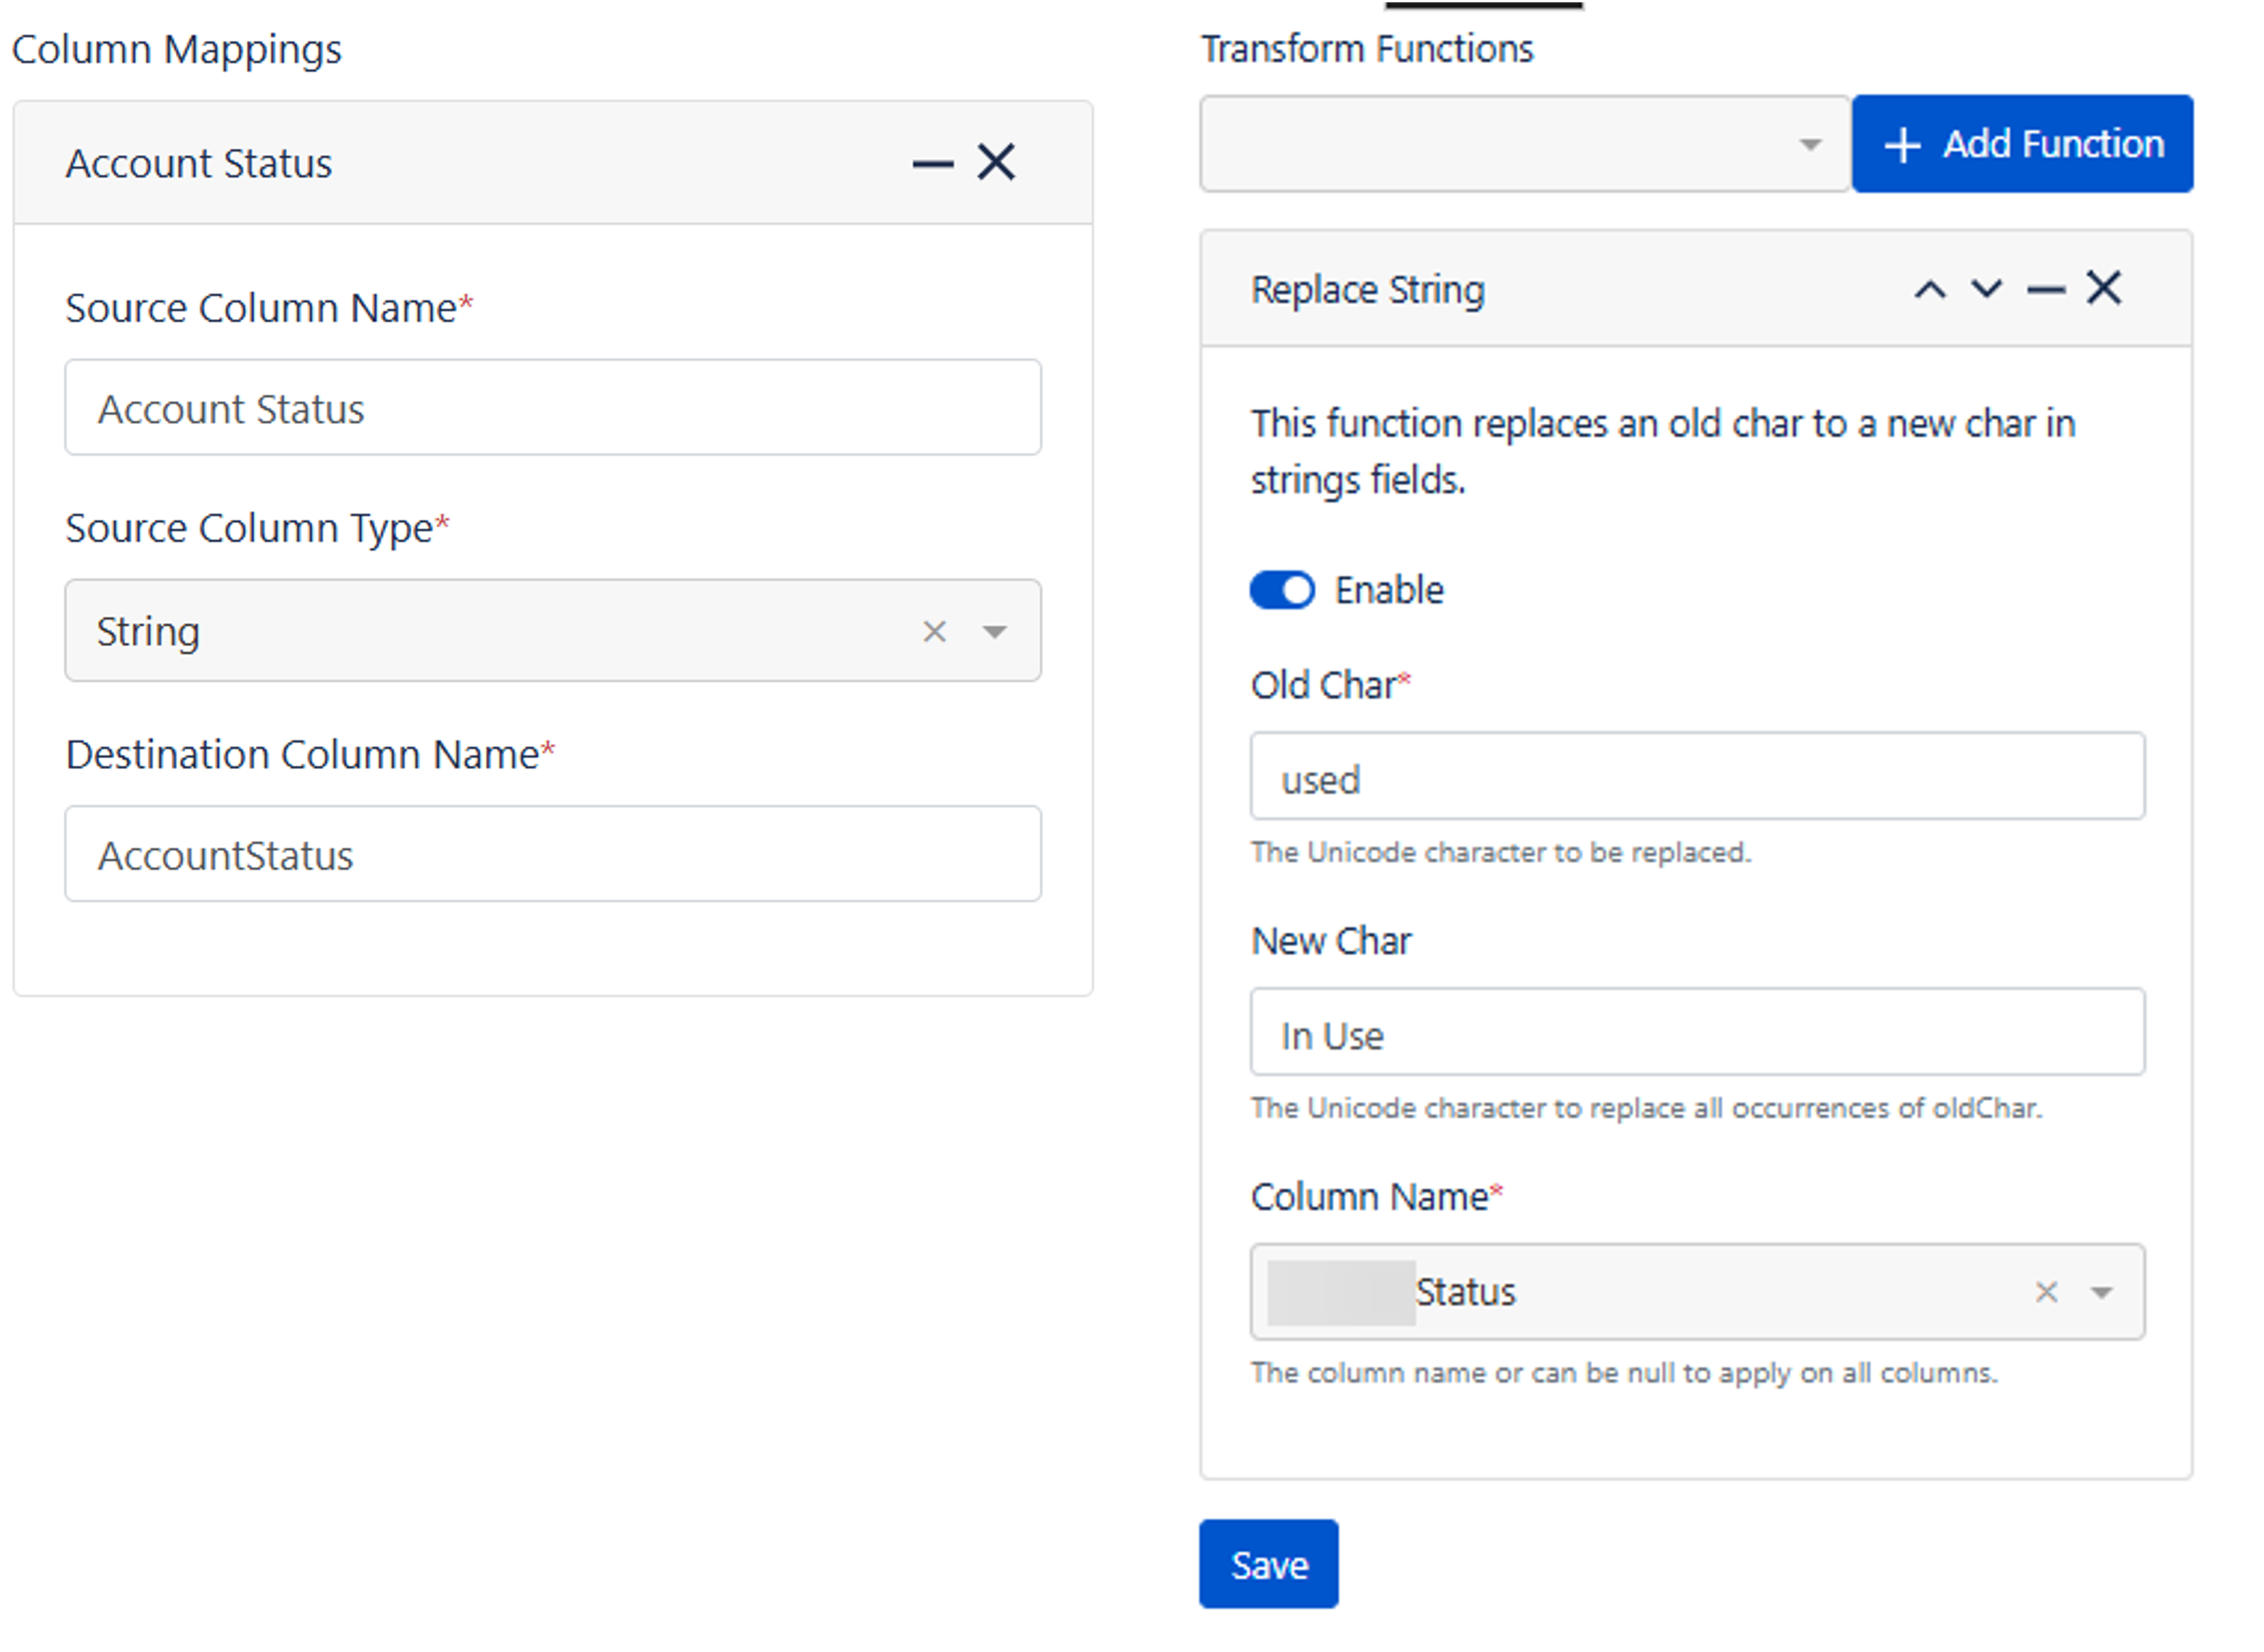Image resolution: width=2264 pixels, height=1652 pixels.
Task: Move Replace String function down
Action: click(1986, 290)
